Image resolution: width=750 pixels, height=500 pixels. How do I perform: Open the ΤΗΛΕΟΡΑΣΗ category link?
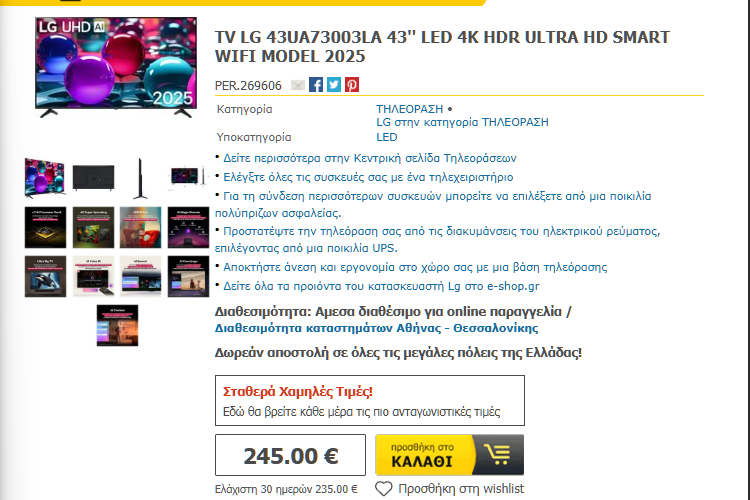(409, 109)
